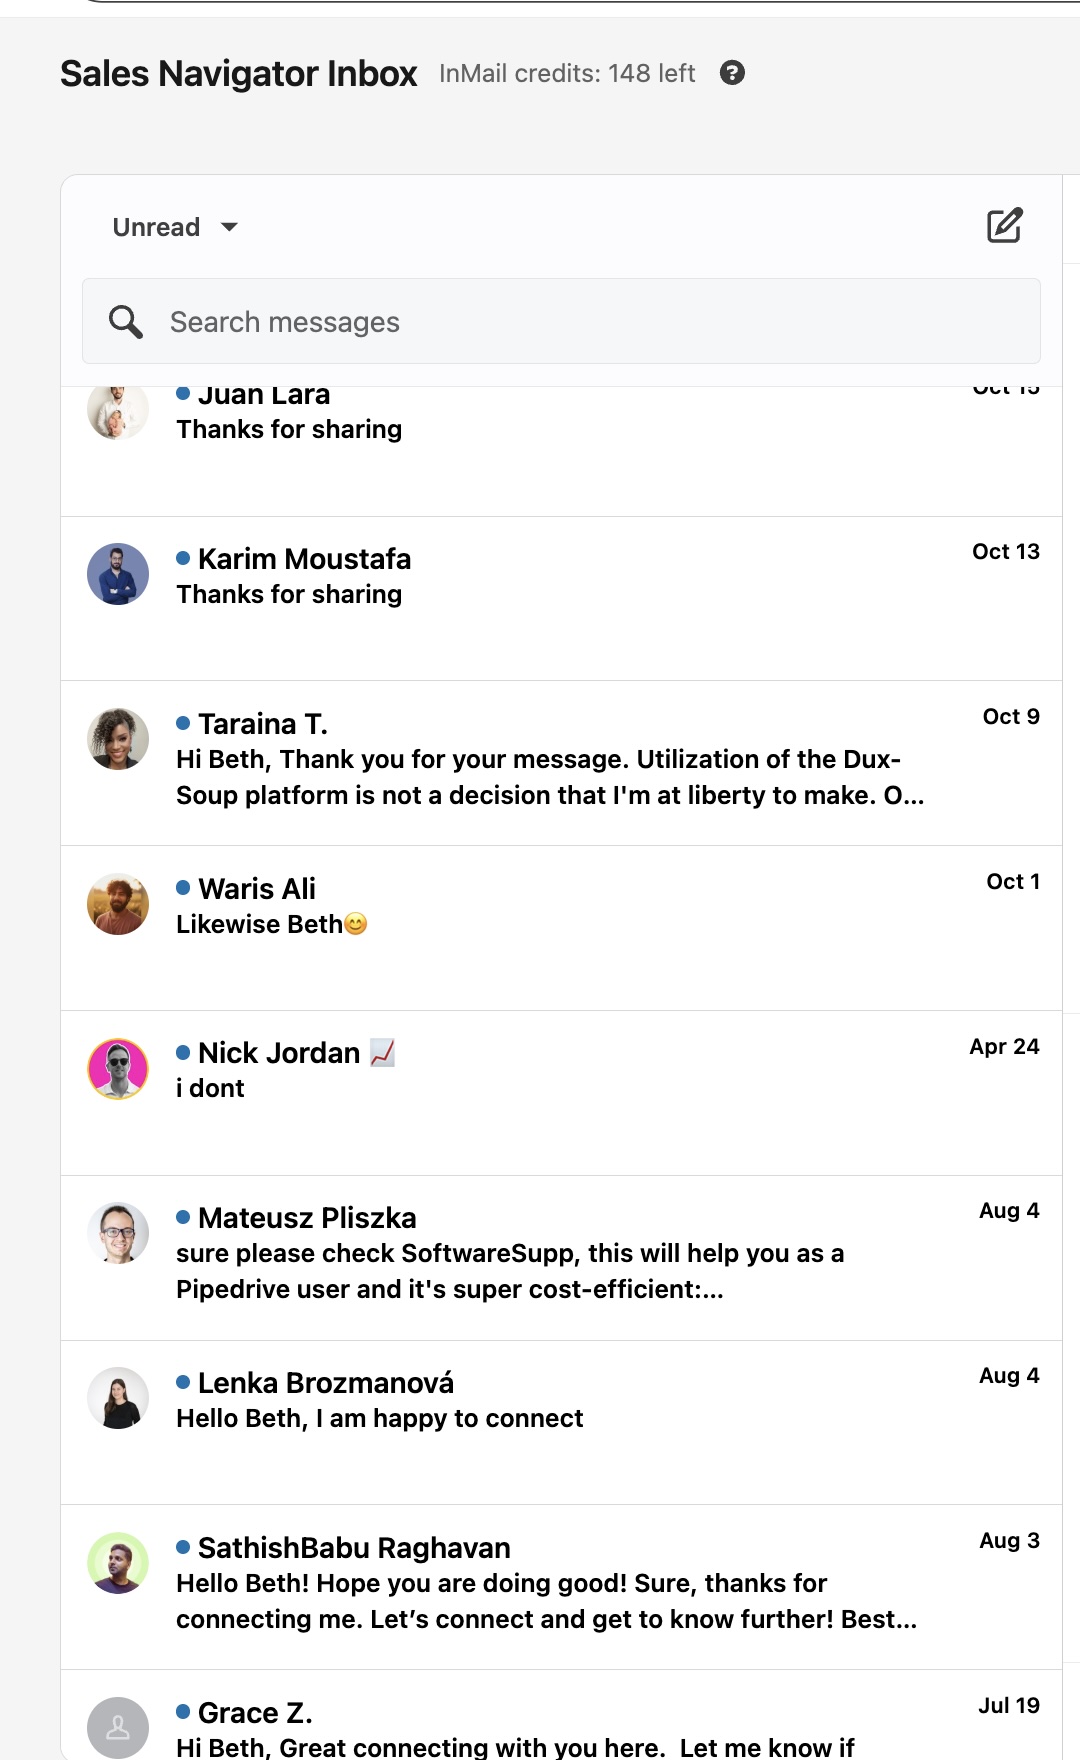Click Waris Ali's profile photo

point(118,904)
